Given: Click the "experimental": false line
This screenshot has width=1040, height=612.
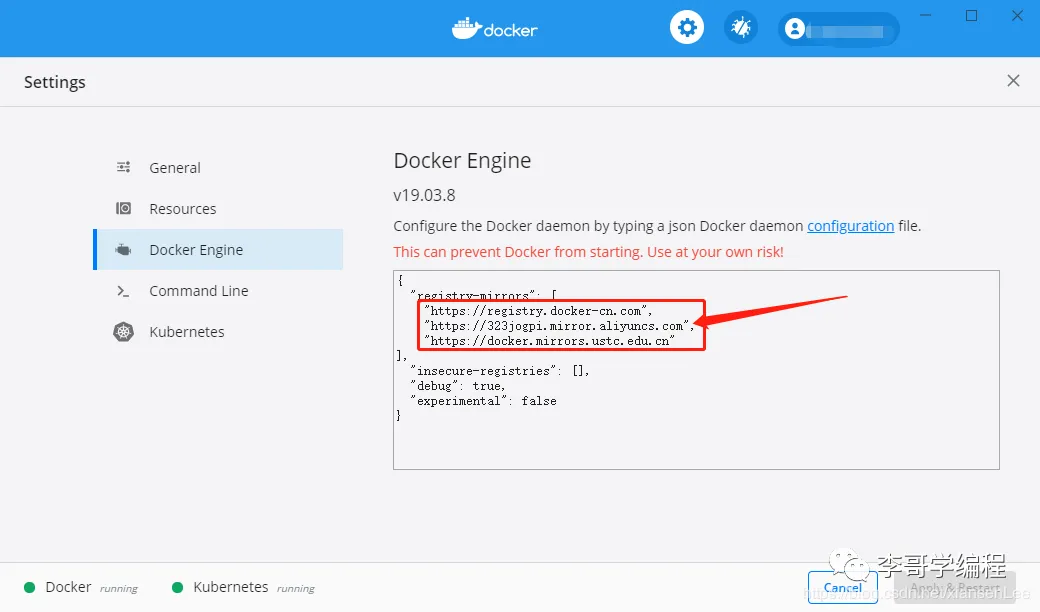Looking at the screenshot, I should coord(484,401).
